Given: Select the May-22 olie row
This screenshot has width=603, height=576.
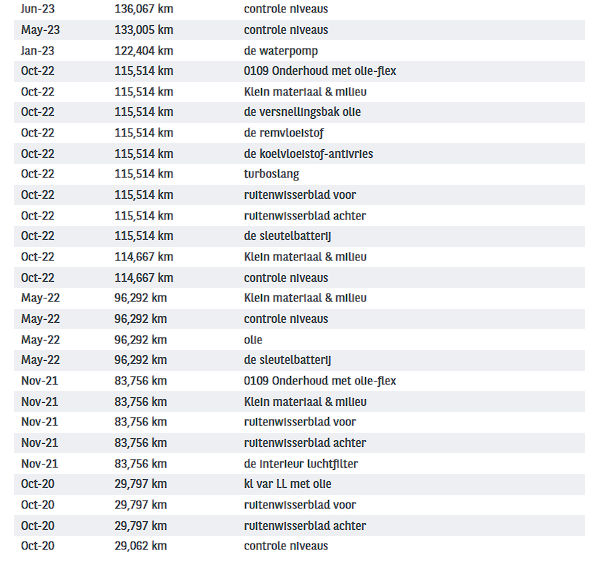Looking at the screenshot, I should click(300, 340).
